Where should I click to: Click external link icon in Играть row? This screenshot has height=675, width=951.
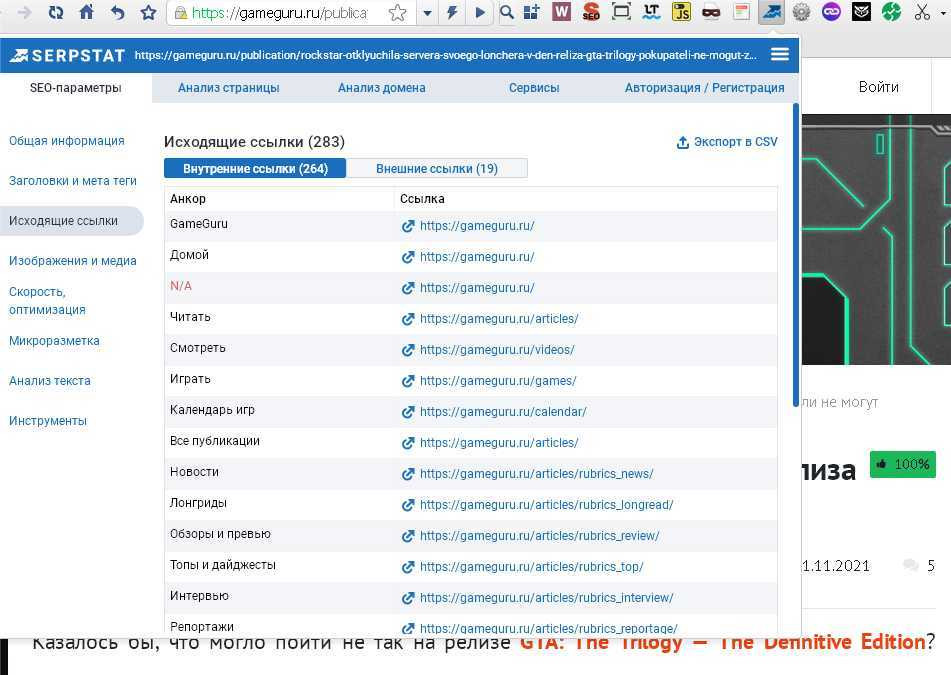pos(408,381)
